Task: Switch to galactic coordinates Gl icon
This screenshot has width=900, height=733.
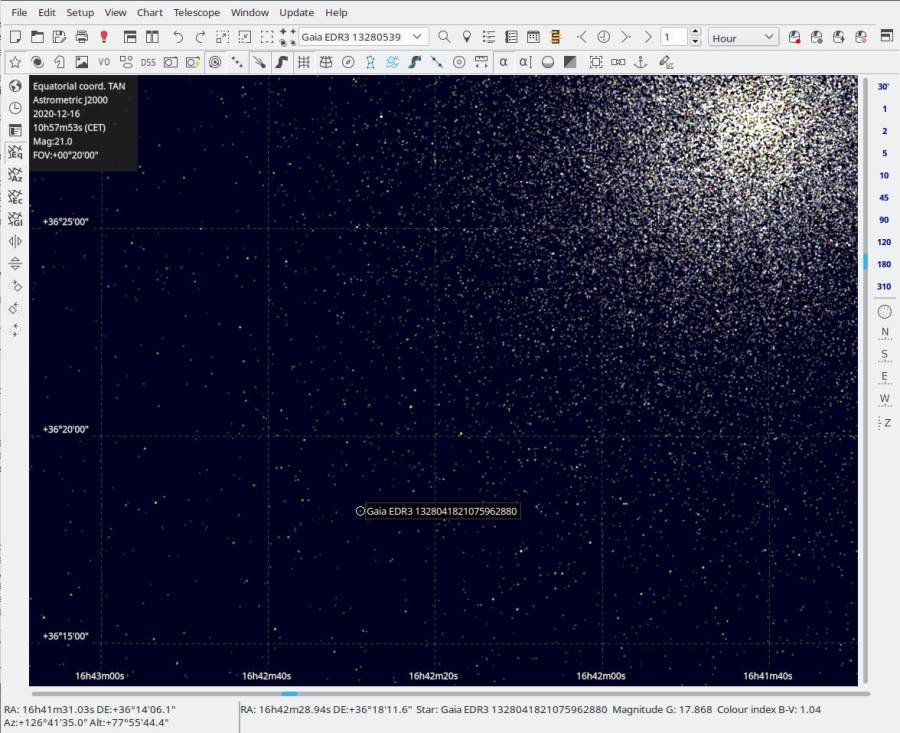Action: tap(15, 219)
